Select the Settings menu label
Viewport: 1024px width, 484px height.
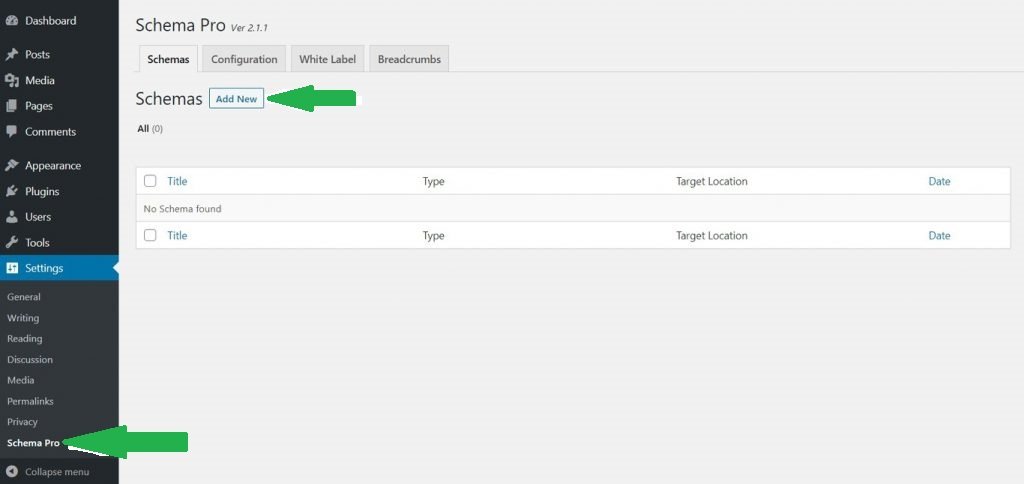click(44, 268)
